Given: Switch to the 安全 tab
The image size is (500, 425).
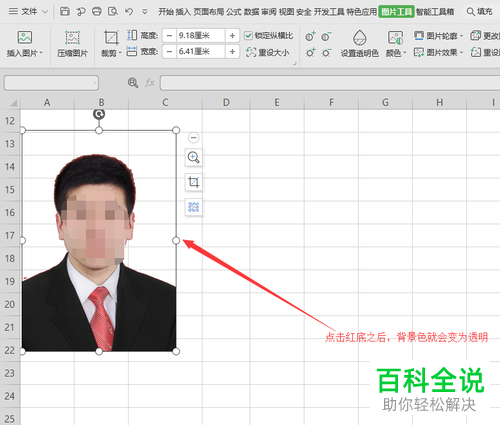Looking at the screenshot, I should coord(304,12).
